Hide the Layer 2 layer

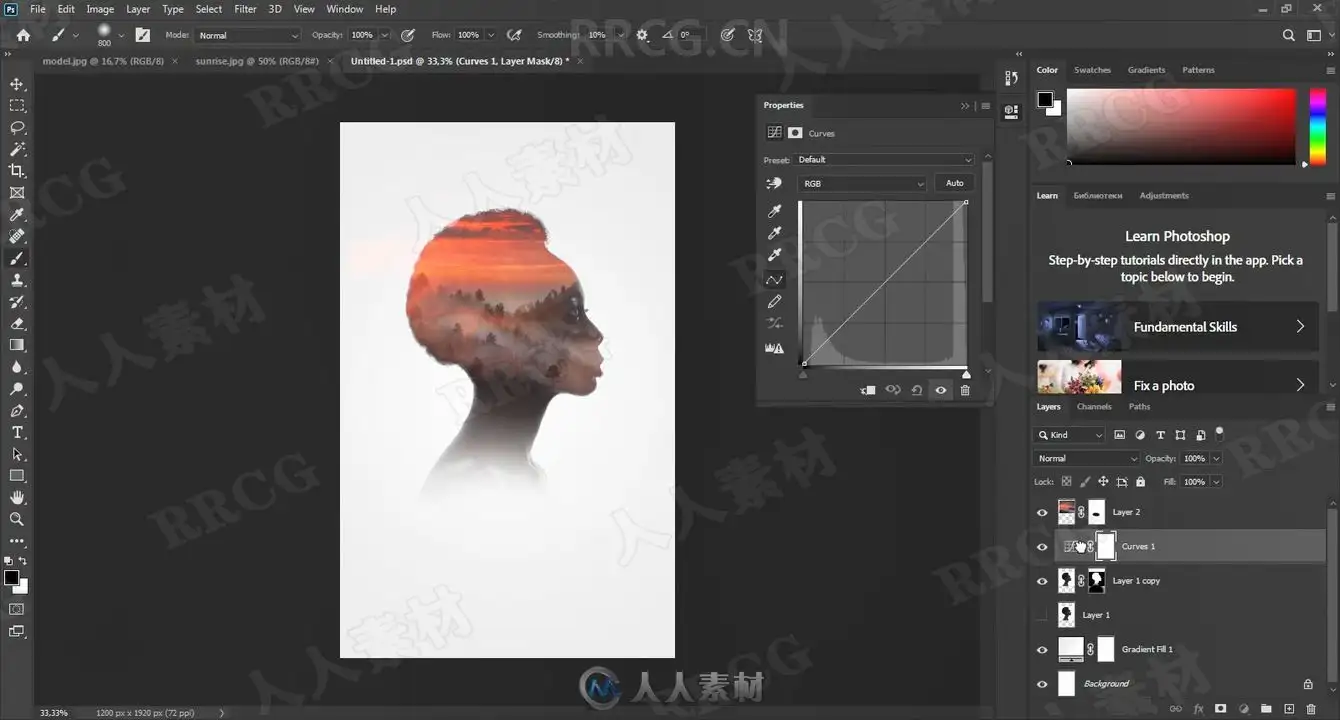click(x=1042, y=512)
